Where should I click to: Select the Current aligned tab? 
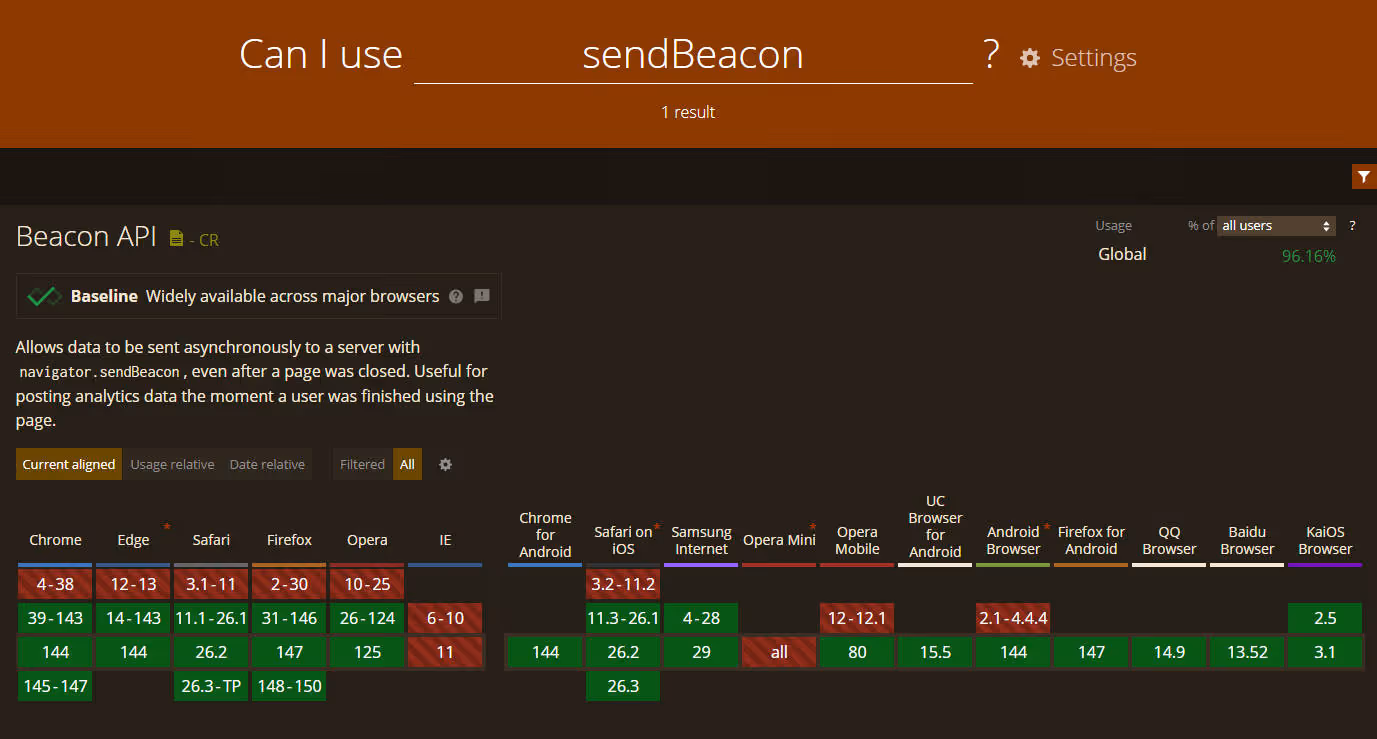[69, 464]
